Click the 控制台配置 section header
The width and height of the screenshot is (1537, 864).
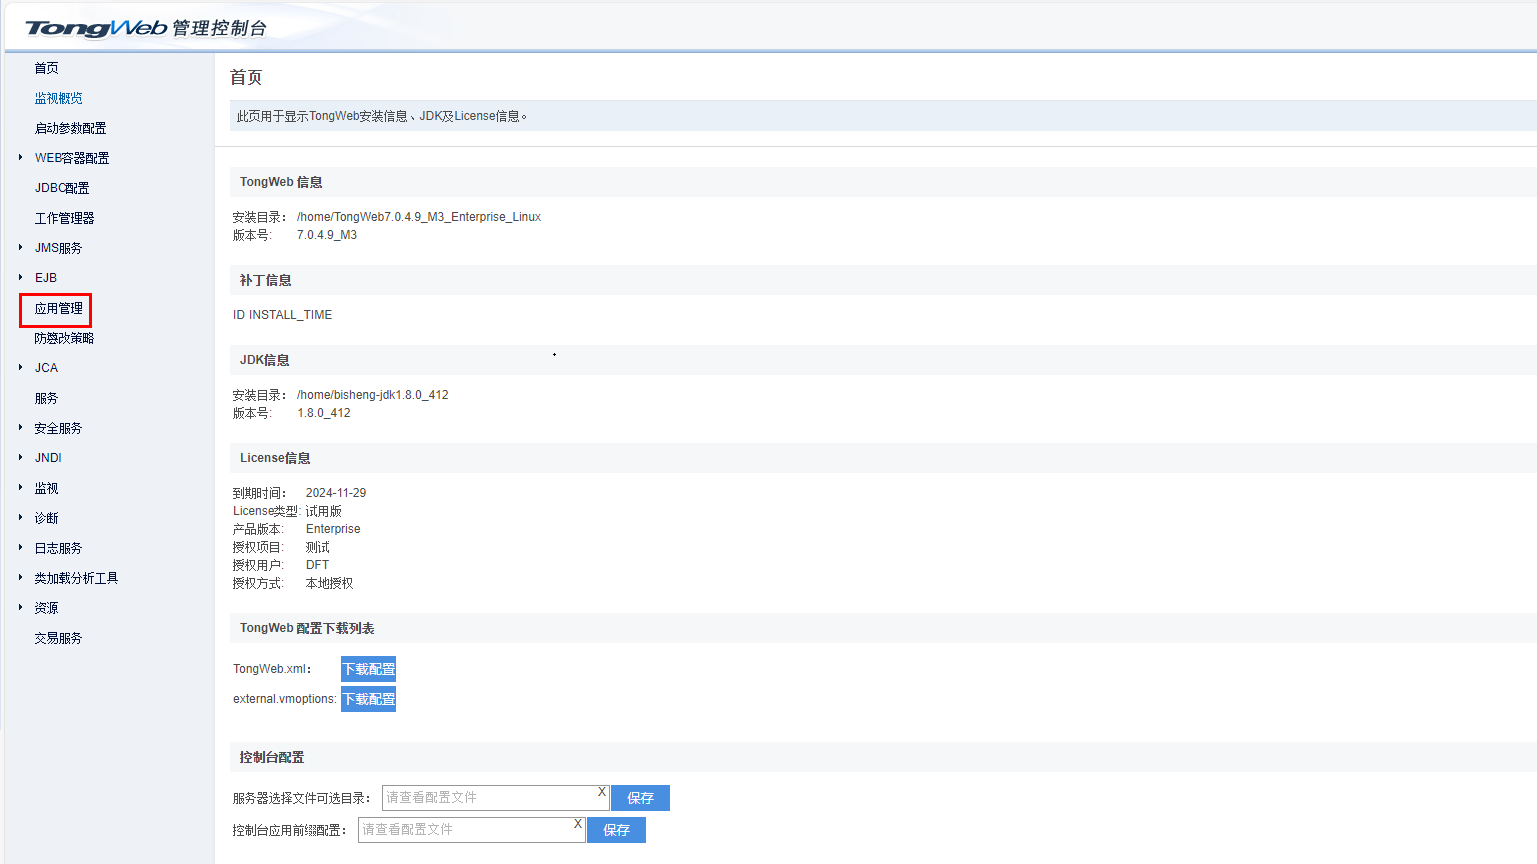(272, 757)
